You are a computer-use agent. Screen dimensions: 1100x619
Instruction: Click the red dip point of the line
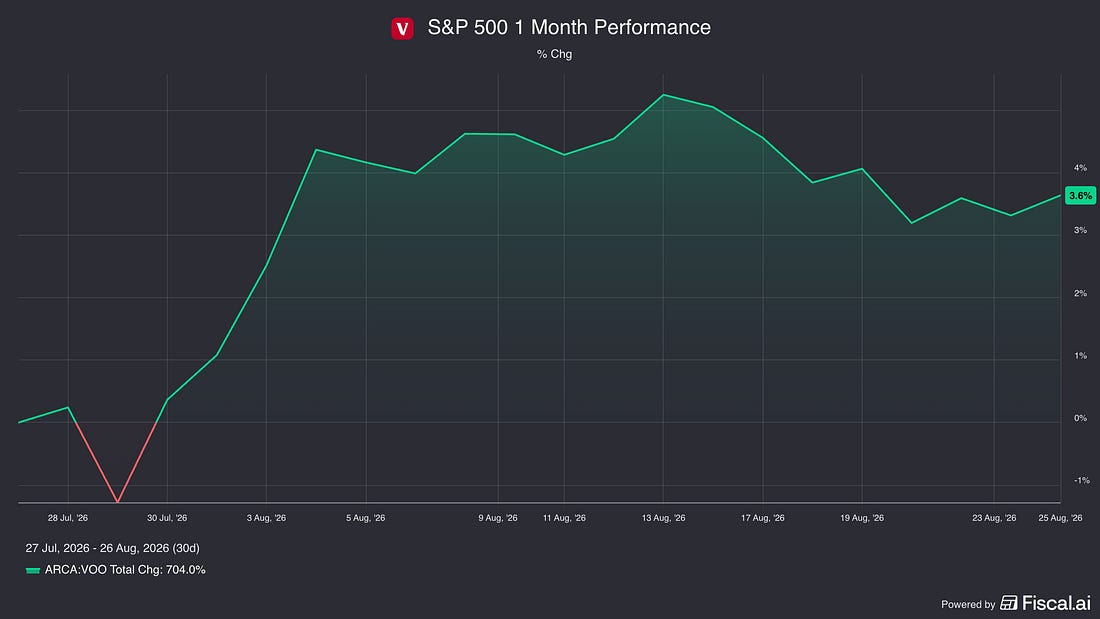tap(118, 501)
